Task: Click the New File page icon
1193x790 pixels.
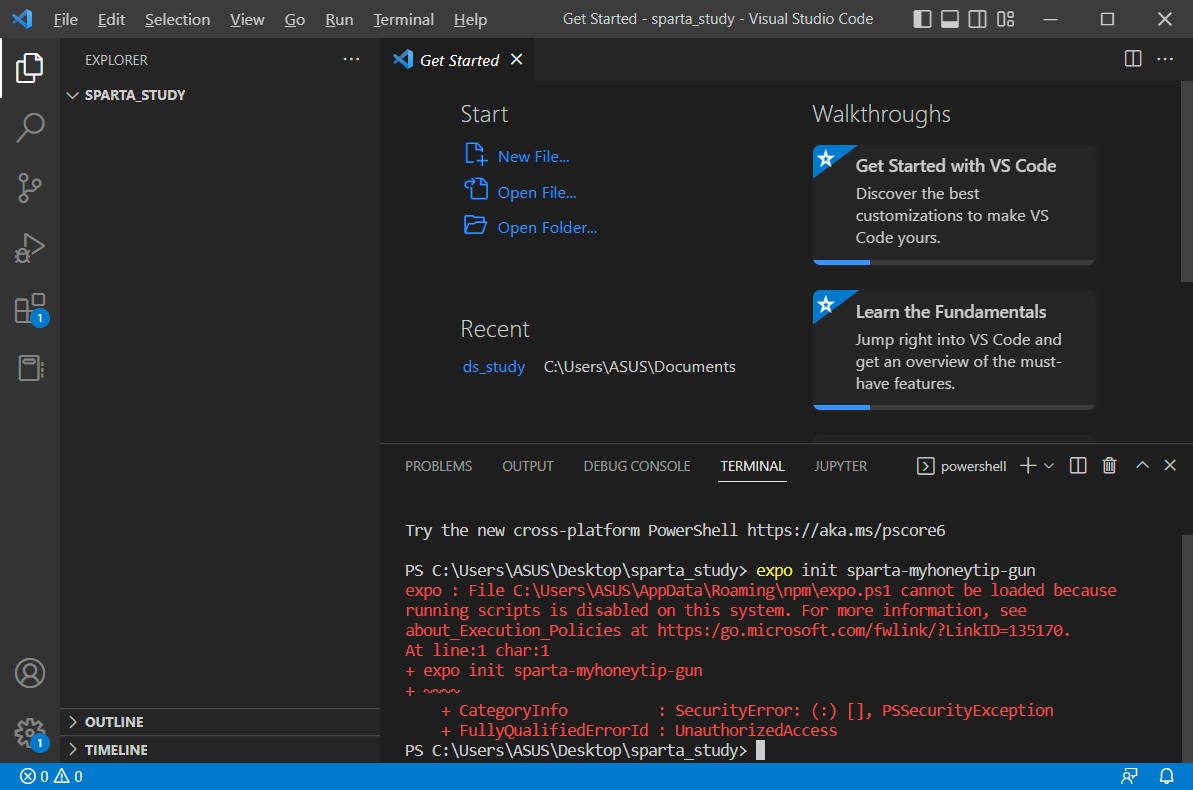Action: pyautogui.click(x=476, y=154)
